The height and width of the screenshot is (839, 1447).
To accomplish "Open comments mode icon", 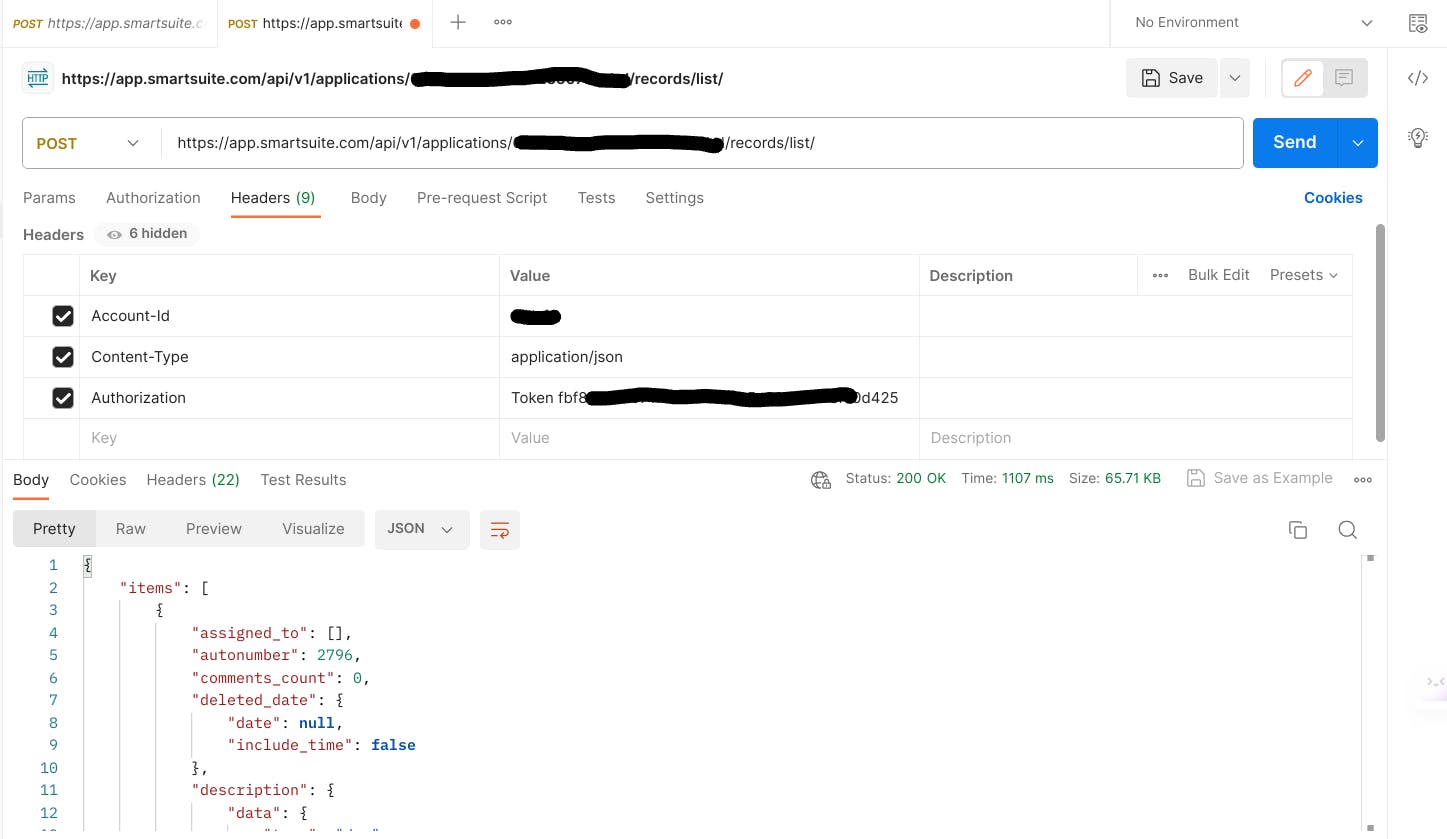I will coord(1344,78).
